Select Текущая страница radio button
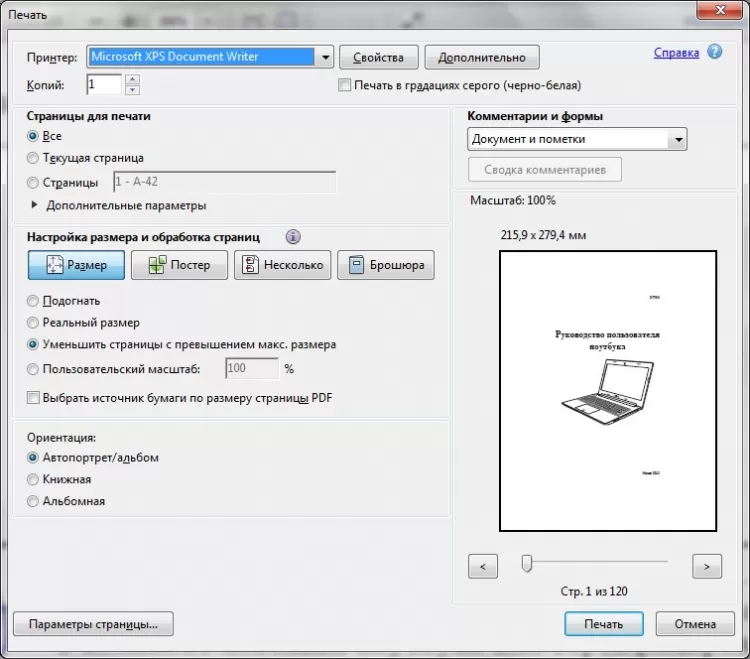 [x=33, y=158]
